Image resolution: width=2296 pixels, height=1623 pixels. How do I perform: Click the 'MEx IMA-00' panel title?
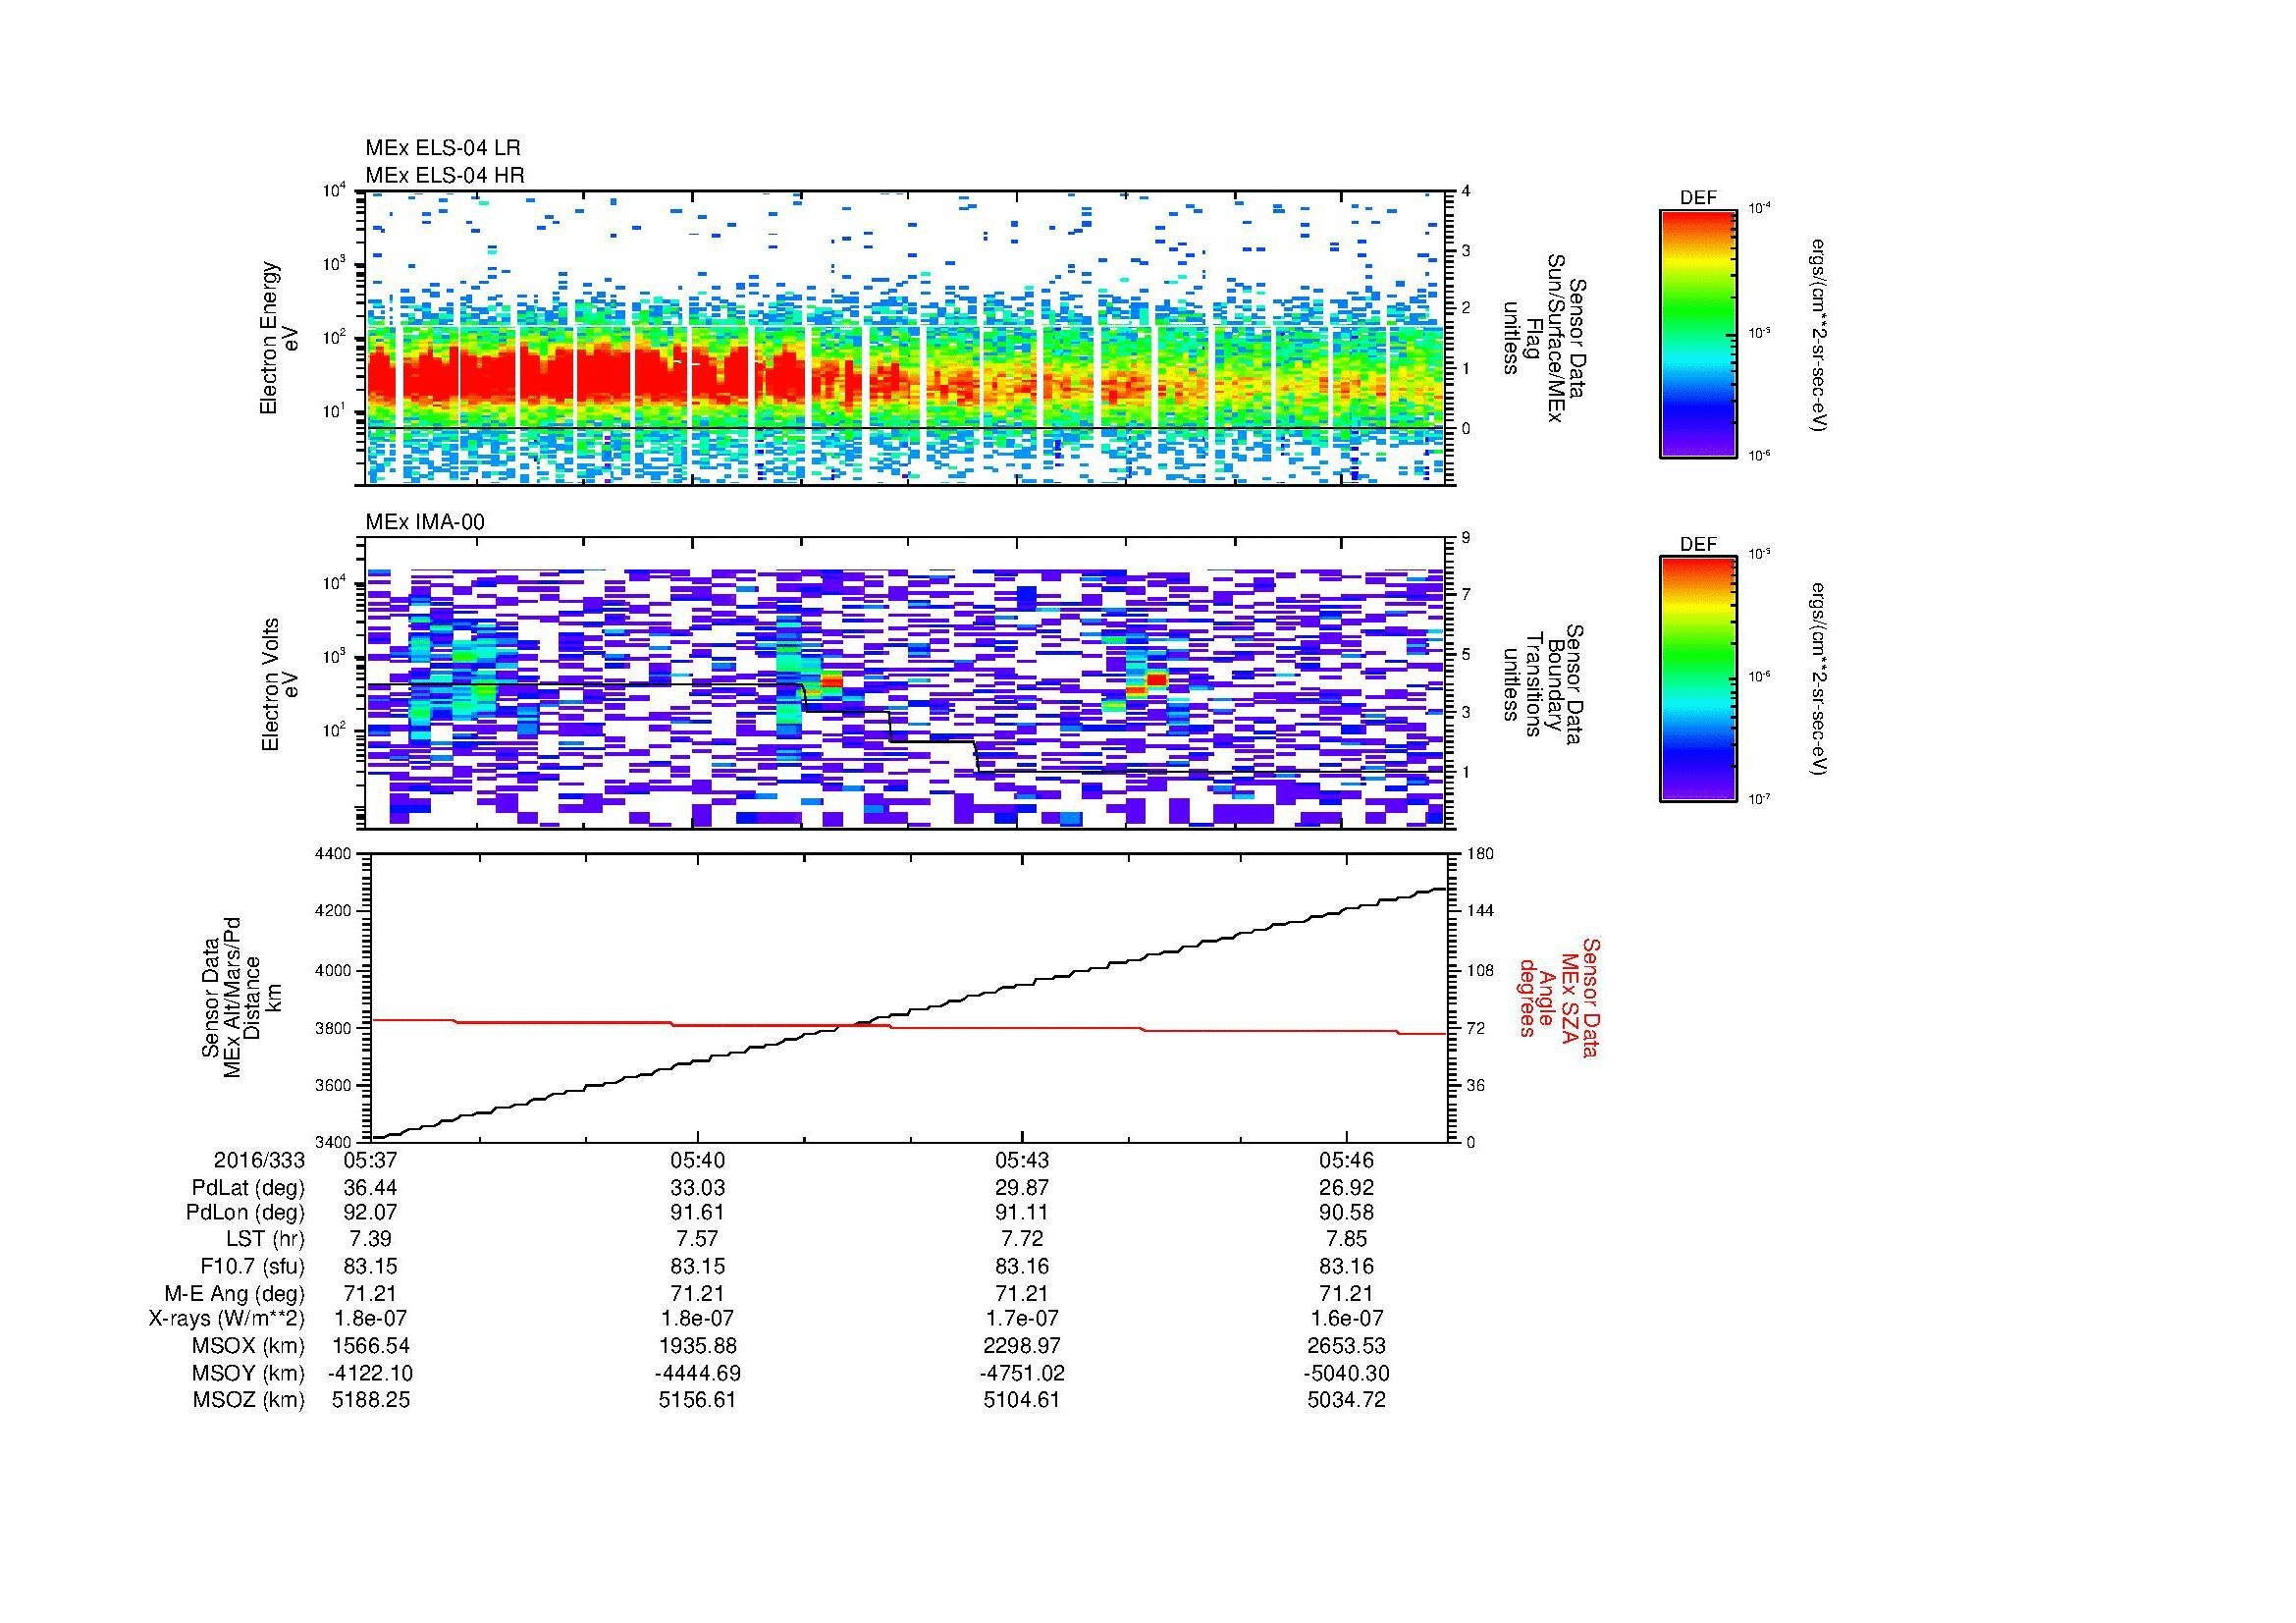pos(425,522)
